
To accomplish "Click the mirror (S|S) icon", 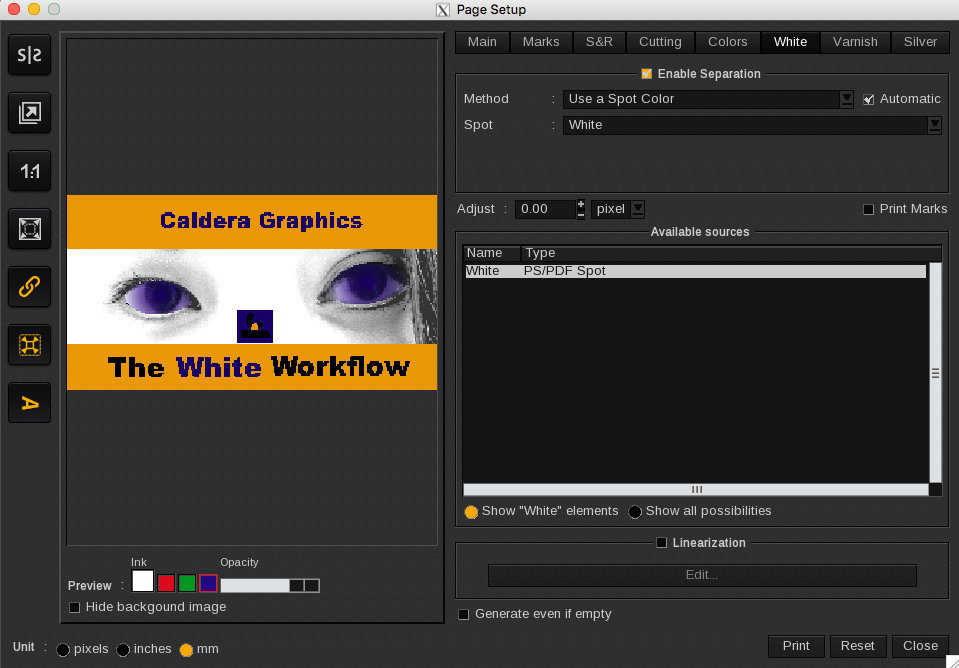I will [x=29, y=55].
